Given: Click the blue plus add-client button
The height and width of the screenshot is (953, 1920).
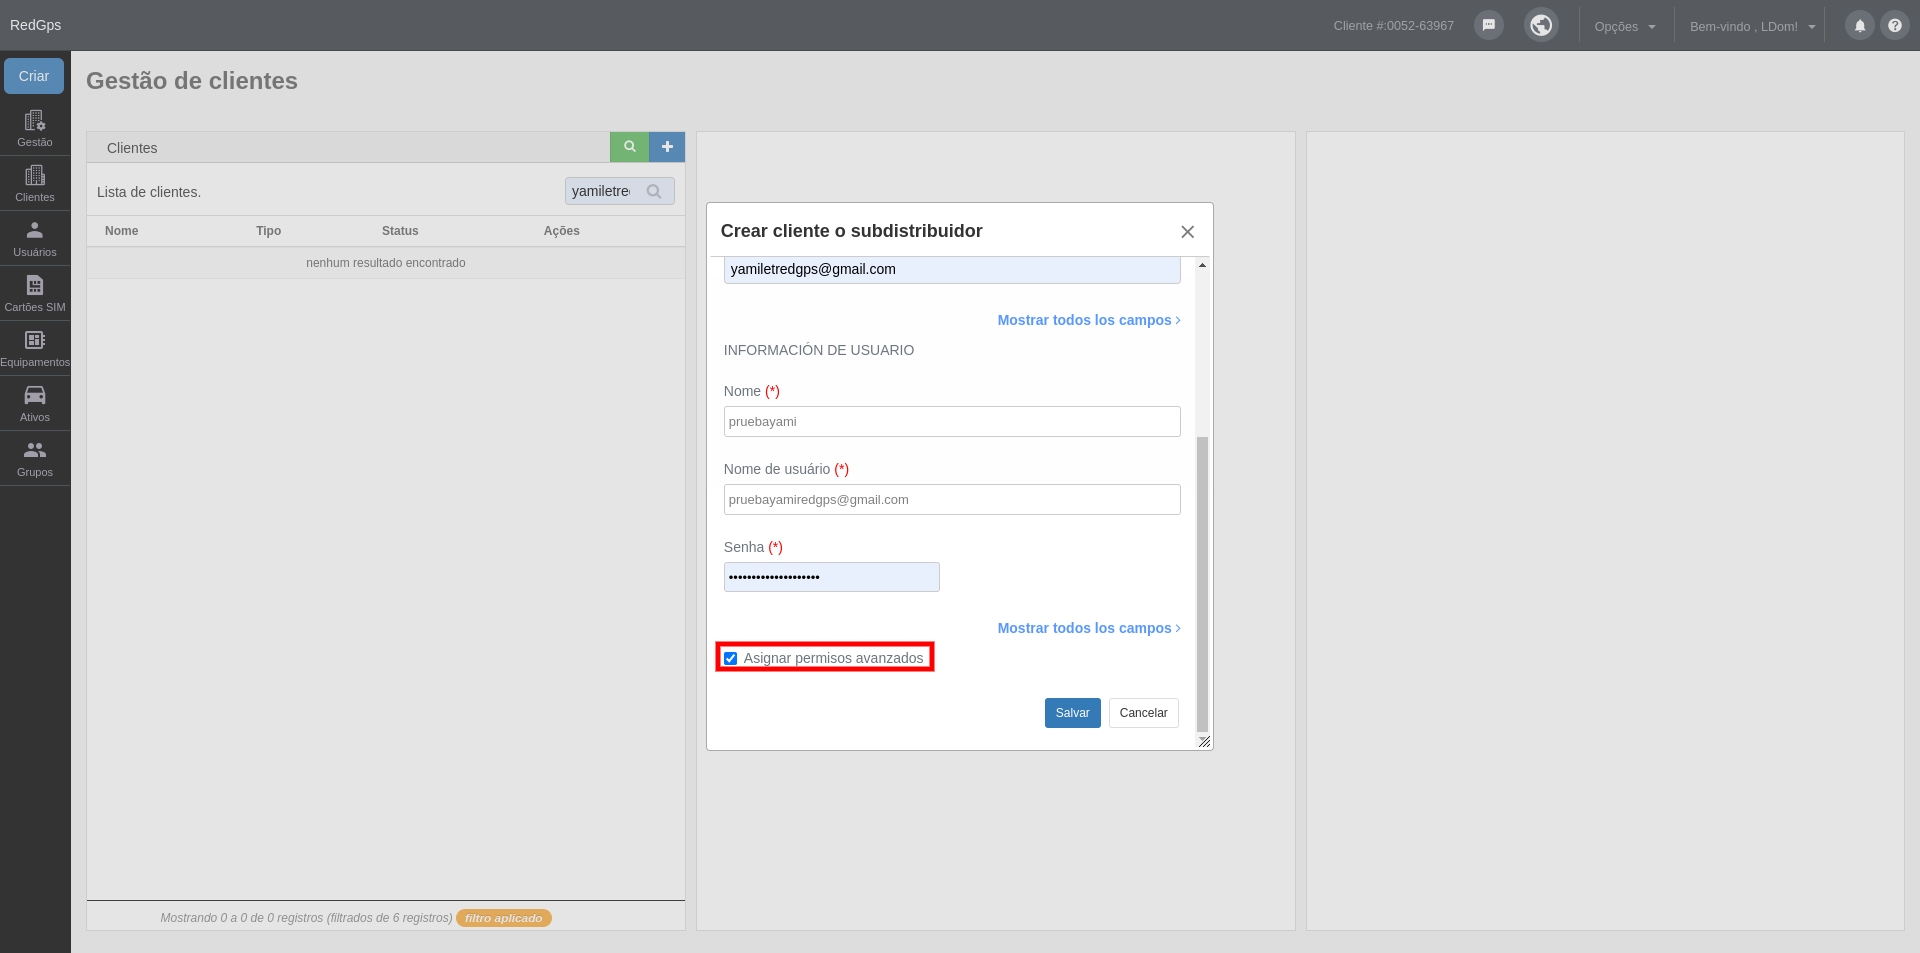Looking at the screenshot, I should [x=667, y=147].
